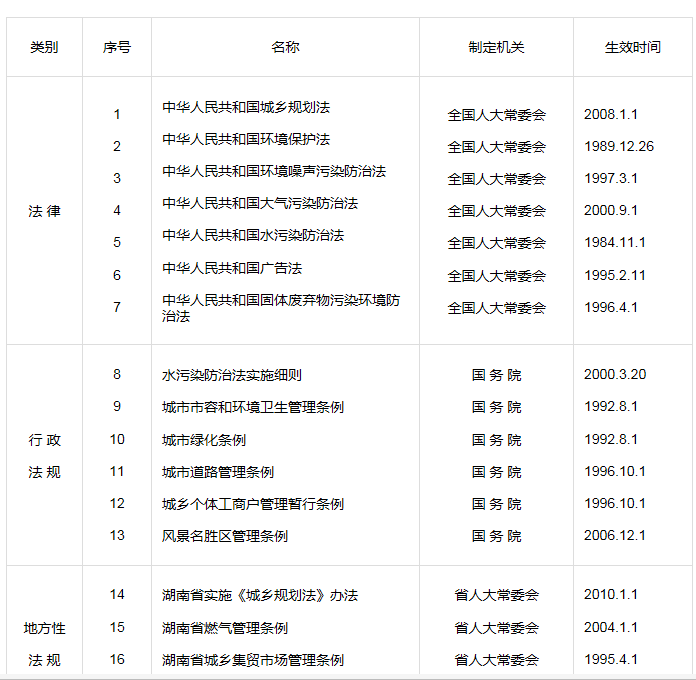
Task: Click the 类别 column header
Action: [x=44, y=47]
